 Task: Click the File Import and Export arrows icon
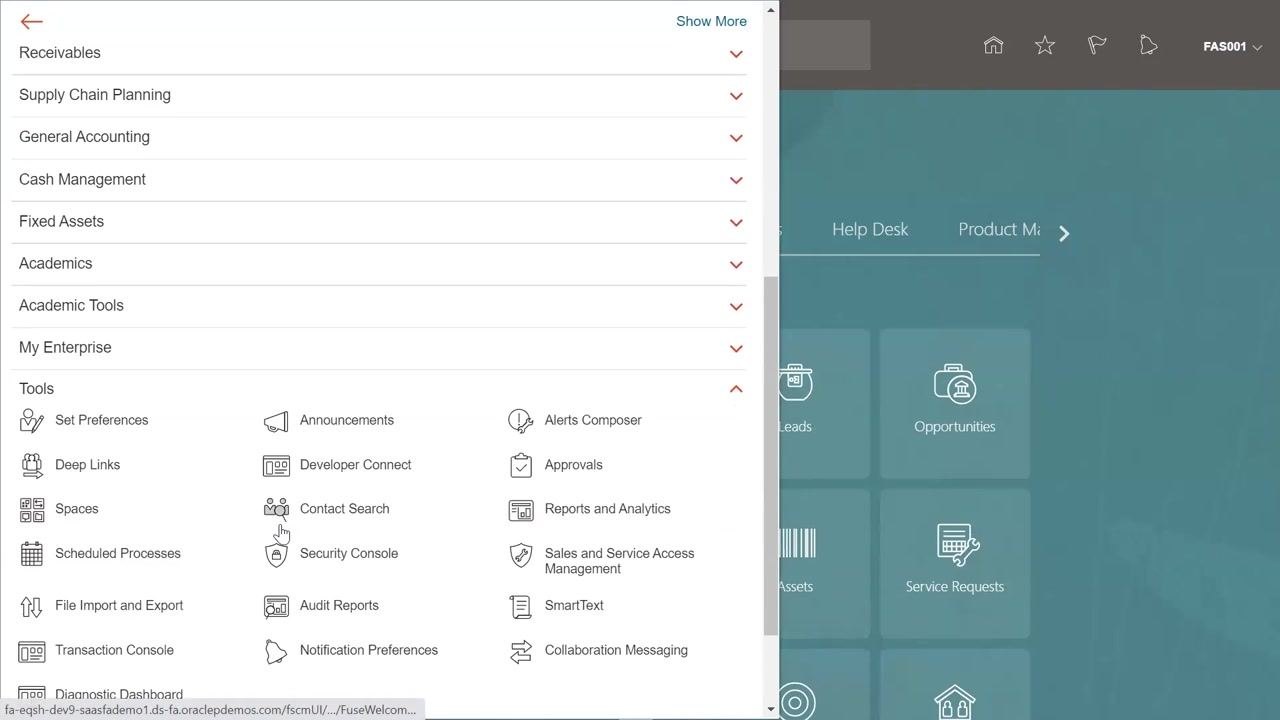(x=32, y=606)
